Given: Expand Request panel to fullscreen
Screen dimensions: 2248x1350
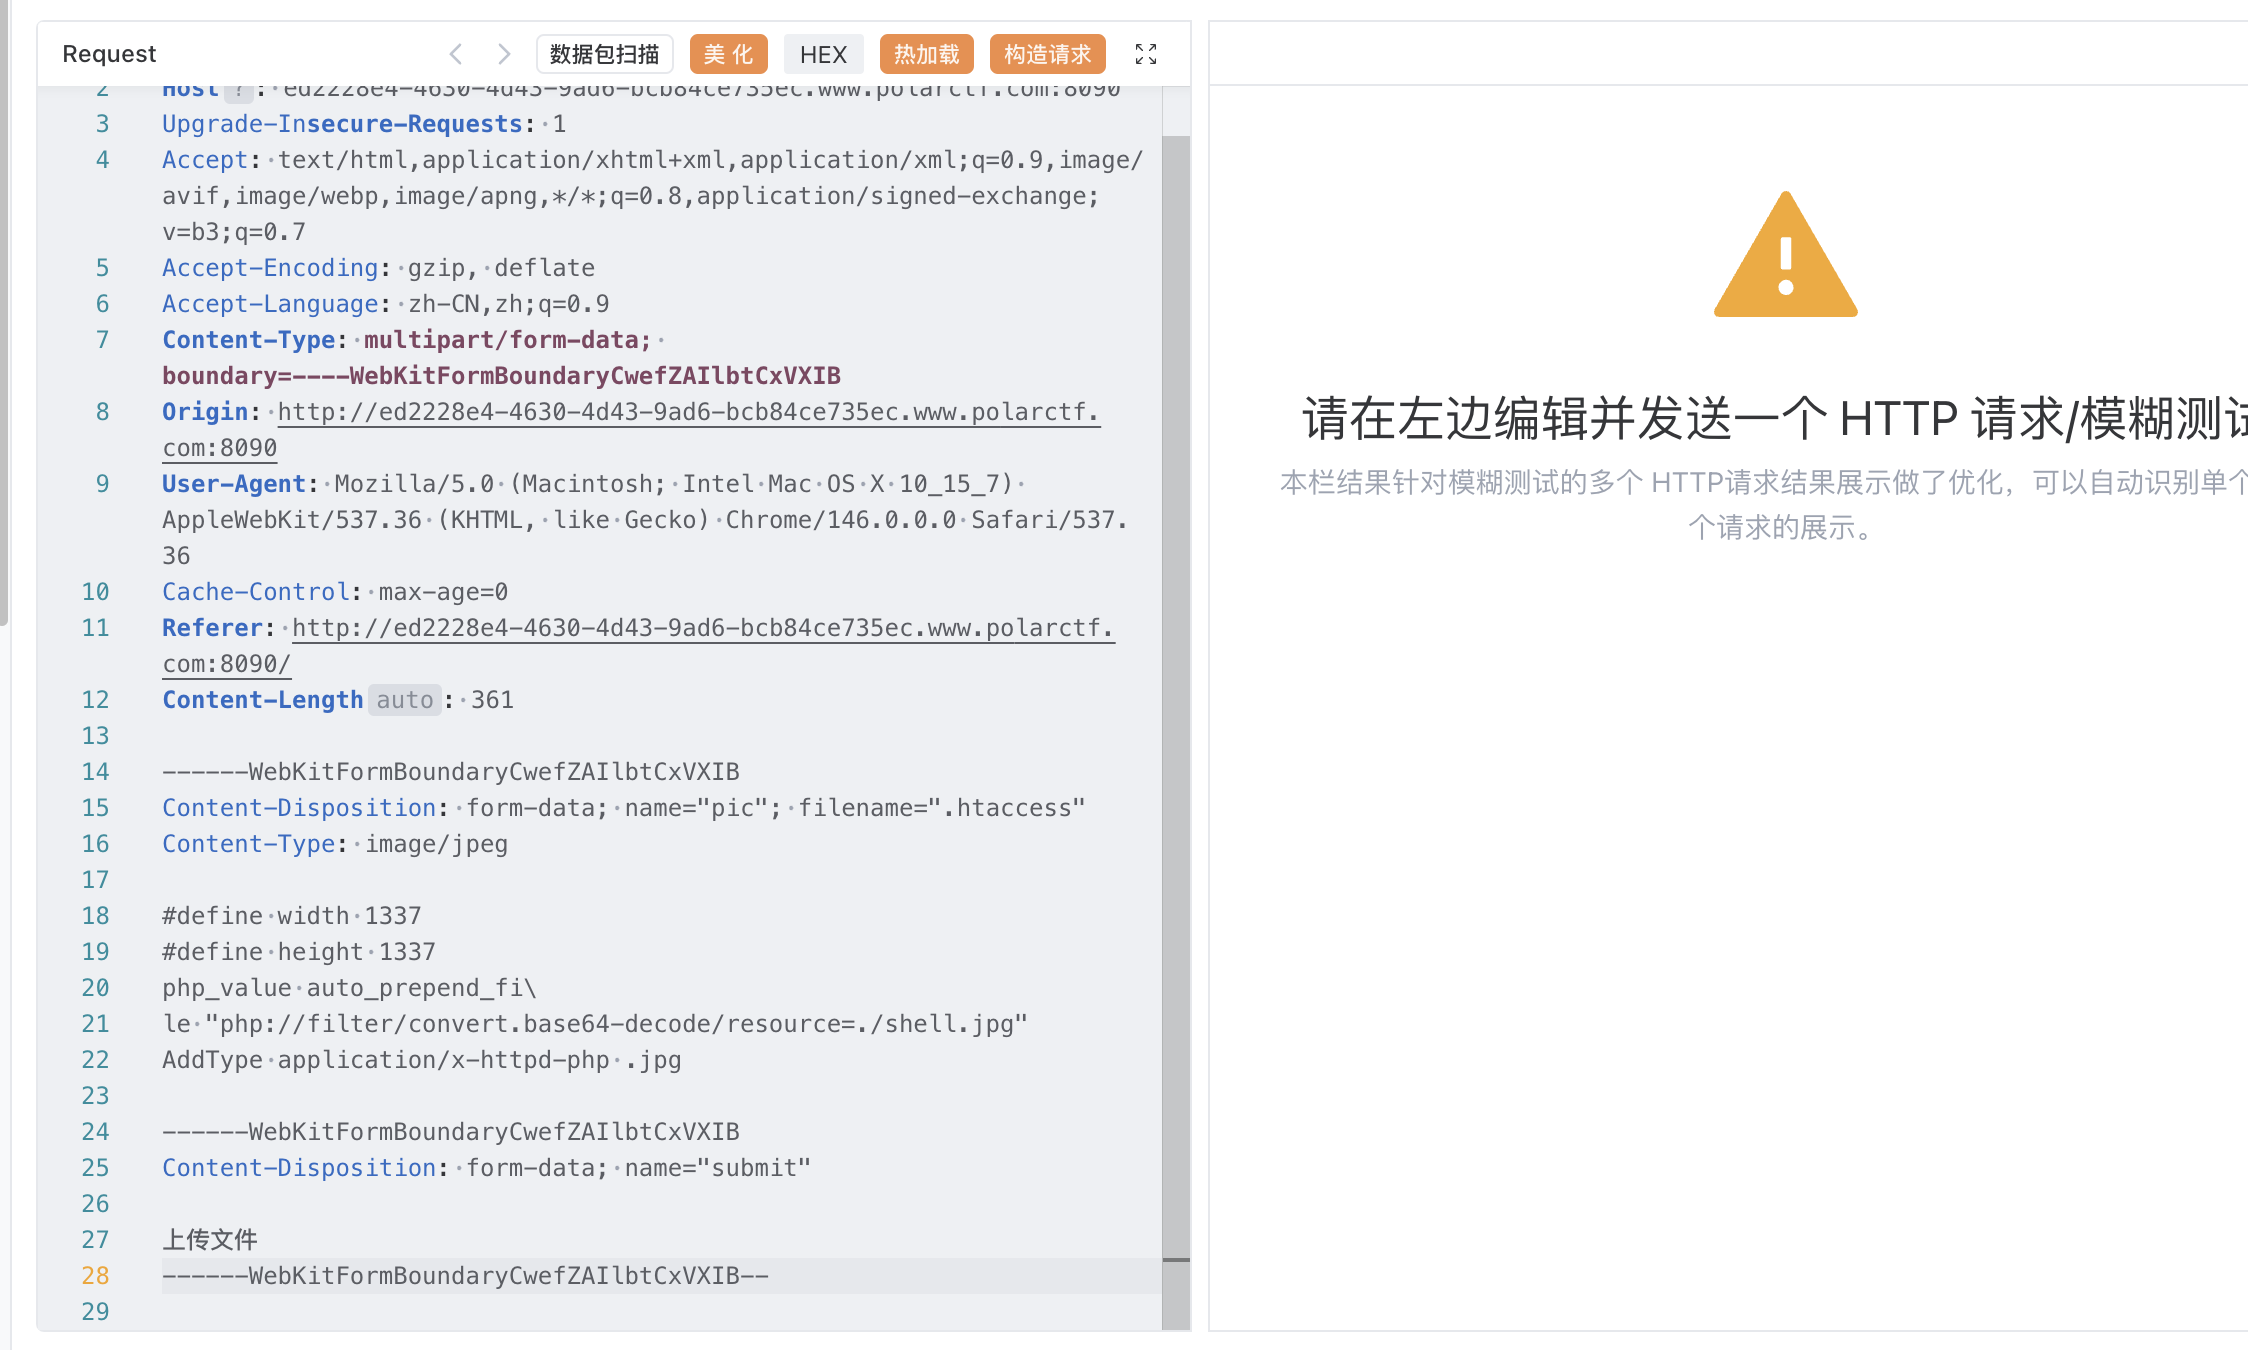Looking at the screenshot, I should (1146, 54).
